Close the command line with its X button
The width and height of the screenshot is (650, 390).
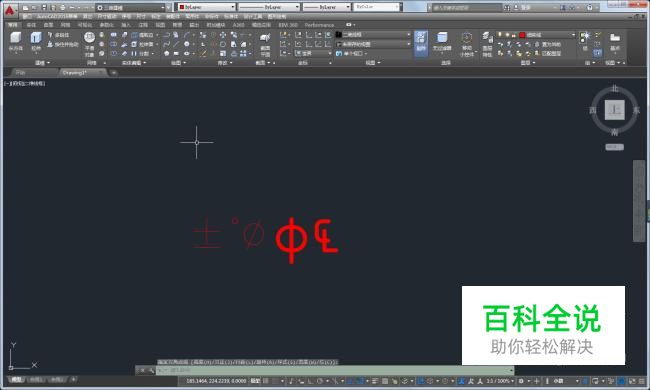[x=142, y=371]
